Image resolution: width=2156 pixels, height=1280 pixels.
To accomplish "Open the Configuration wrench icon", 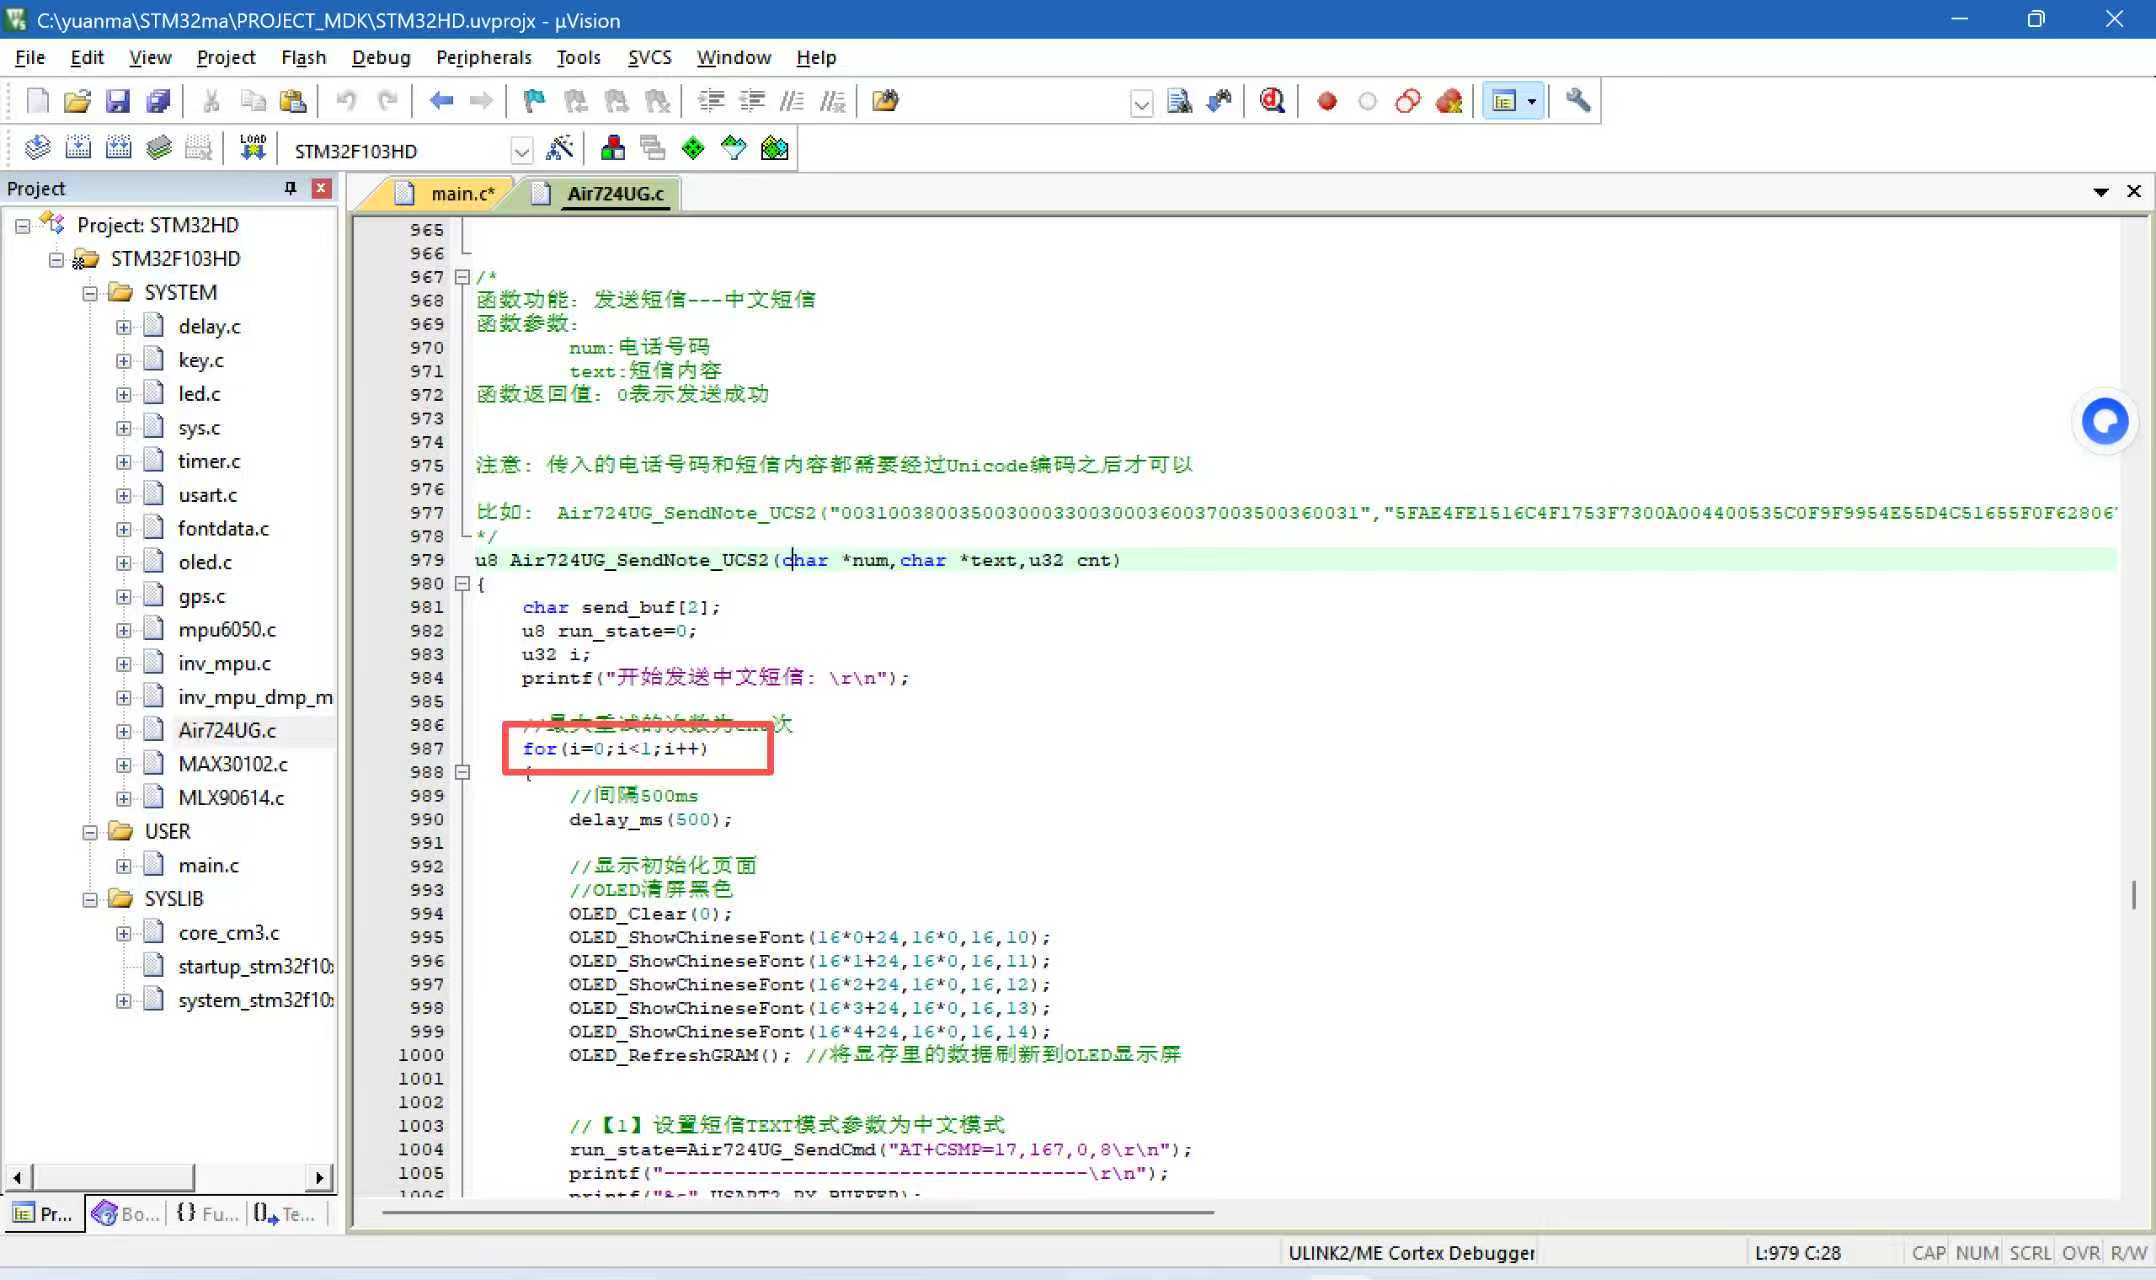I will [x=1578, y=101].
